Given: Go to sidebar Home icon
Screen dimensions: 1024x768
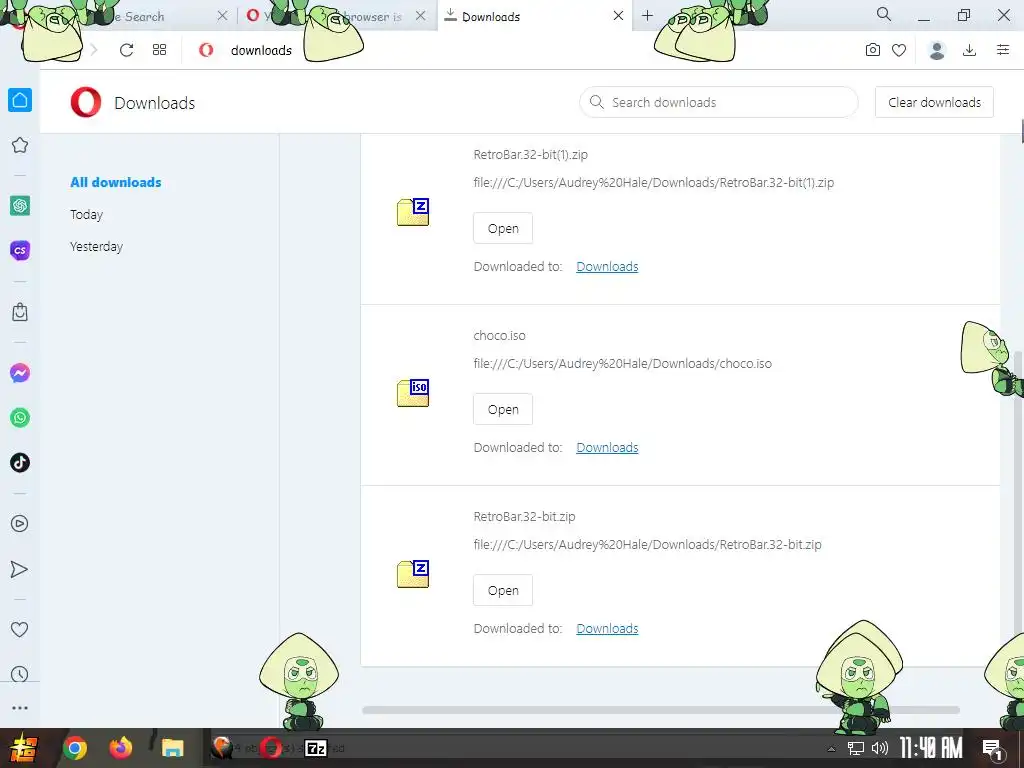Looking at the screenshot, I should pyautogui.click(x=20, y=100).
